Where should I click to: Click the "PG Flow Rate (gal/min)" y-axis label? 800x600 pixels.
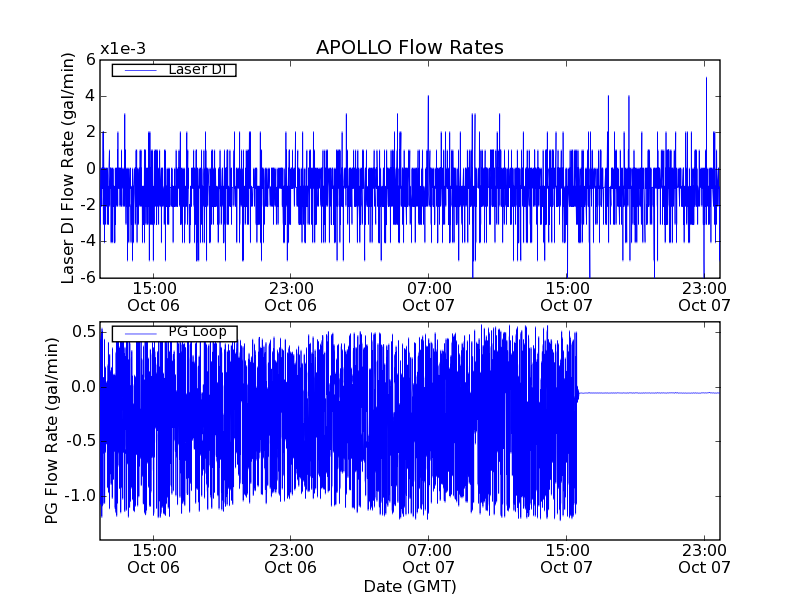[x=51, y=431]
